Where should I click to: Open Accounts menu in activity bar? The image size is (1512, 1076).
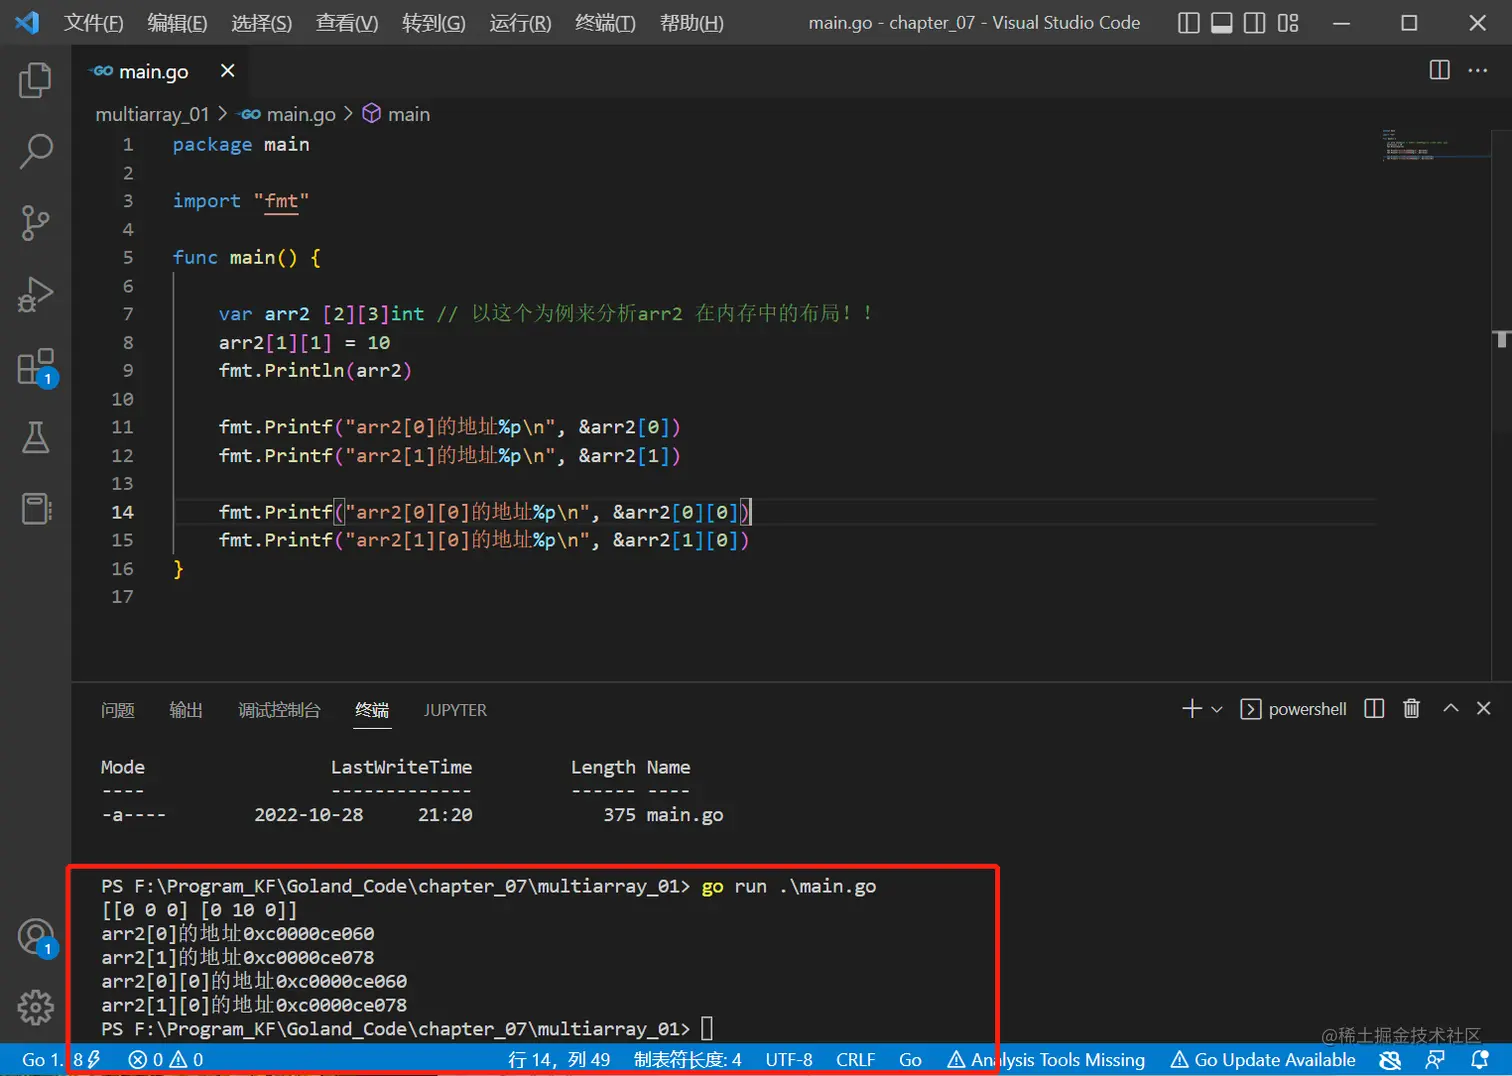coord(35,937)
